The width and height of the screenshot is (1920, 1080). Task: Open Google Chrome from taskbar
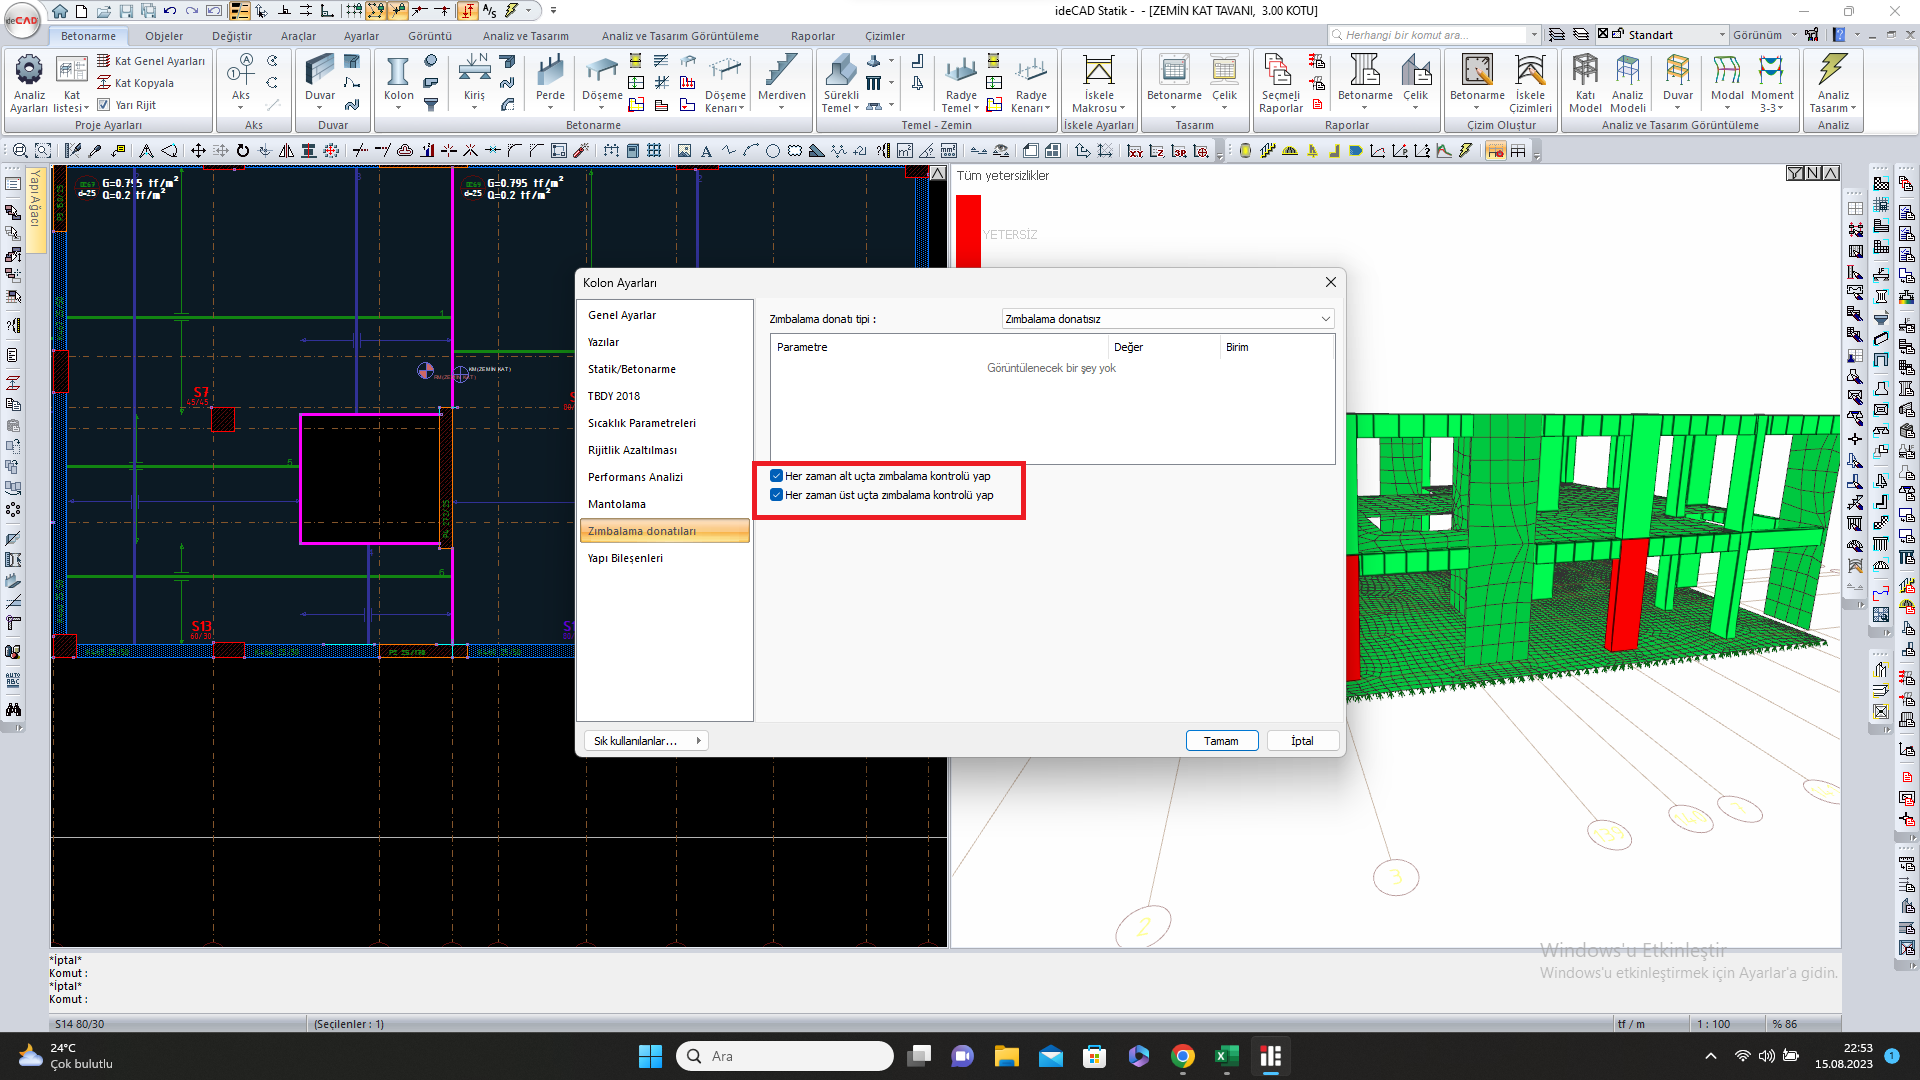[x=1183, y=1056]
